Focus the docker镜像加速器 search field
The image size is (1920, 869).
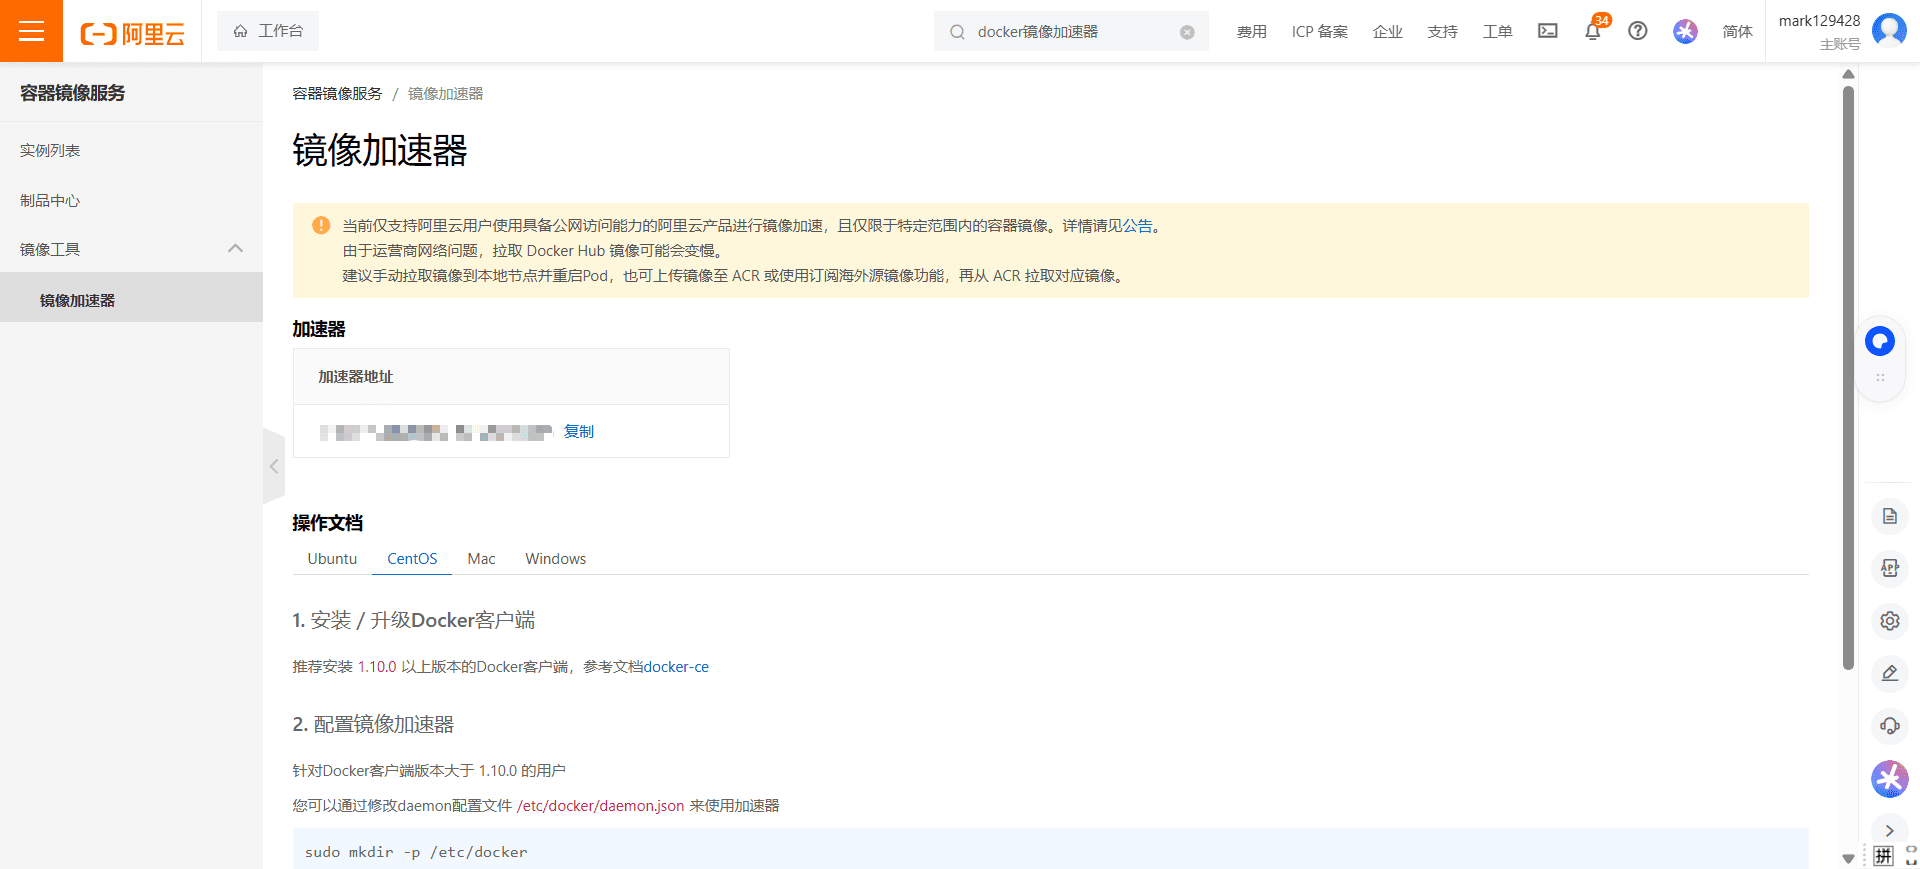pos(1071,32)
